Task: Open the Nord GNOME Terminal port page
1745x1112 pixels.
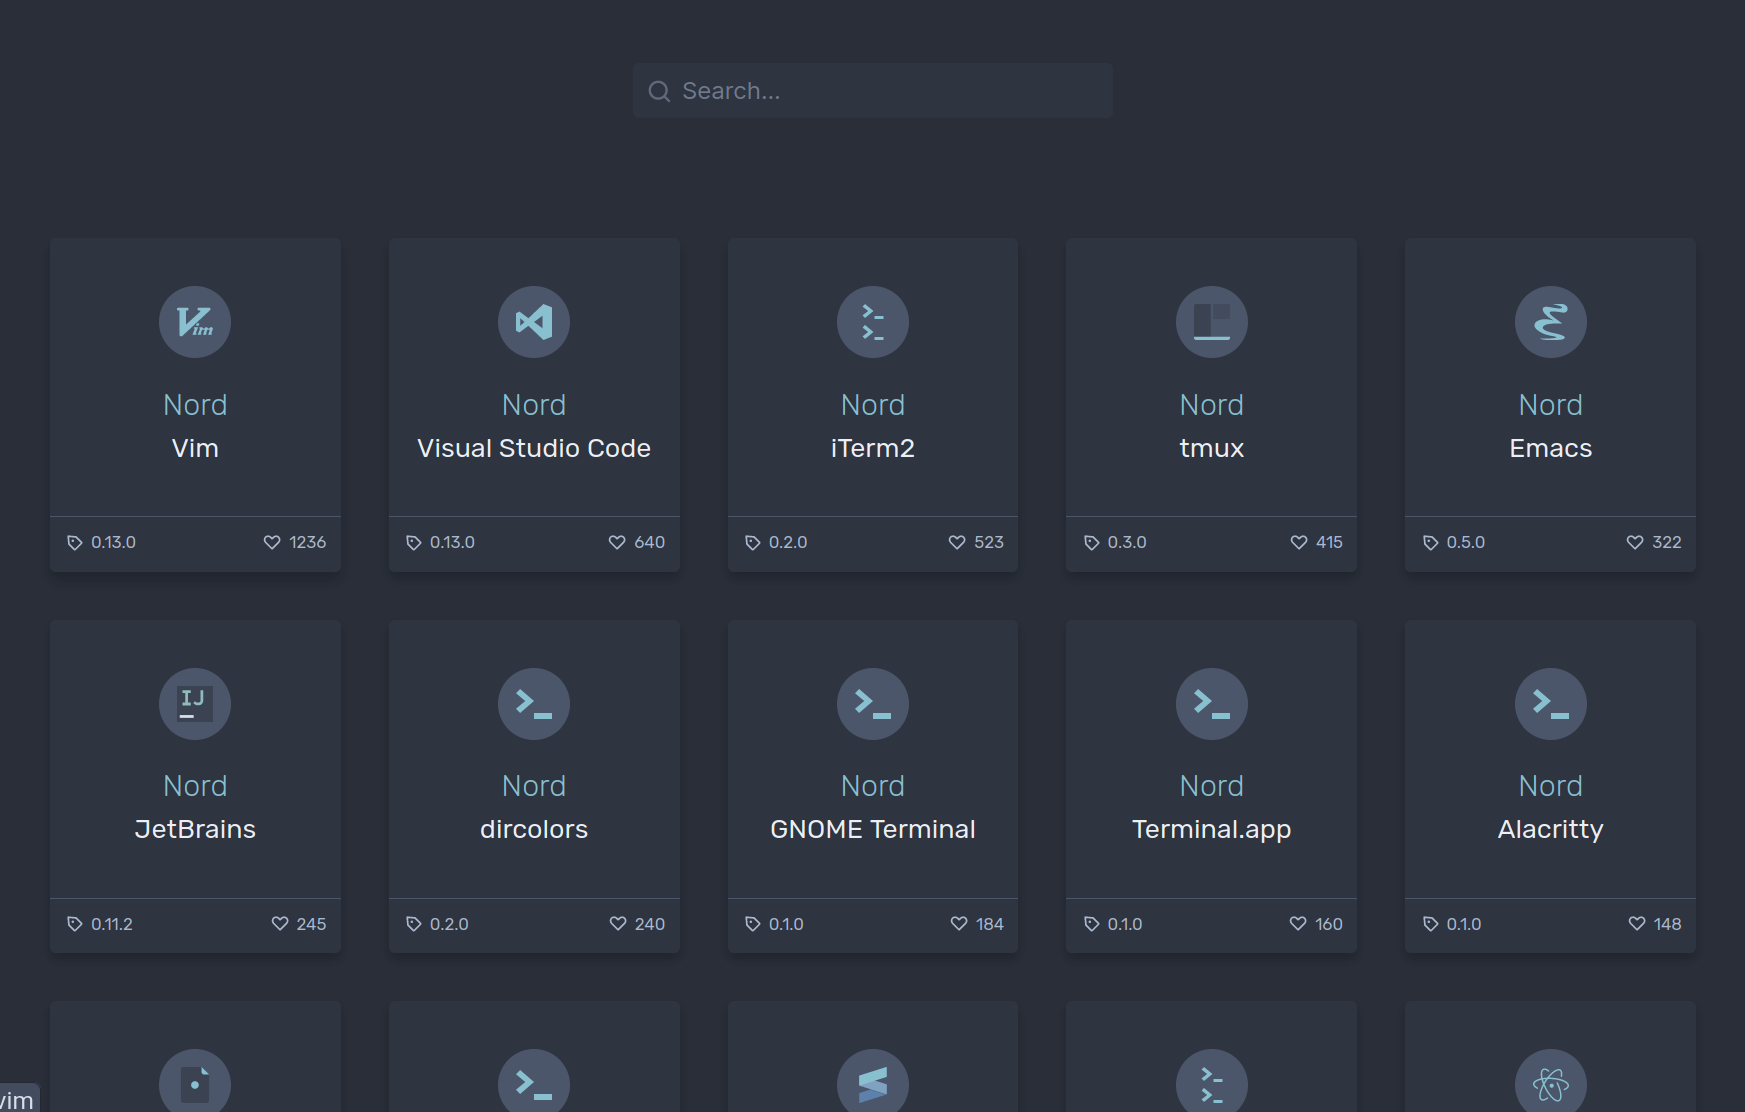Action: [x=872, y=828]
